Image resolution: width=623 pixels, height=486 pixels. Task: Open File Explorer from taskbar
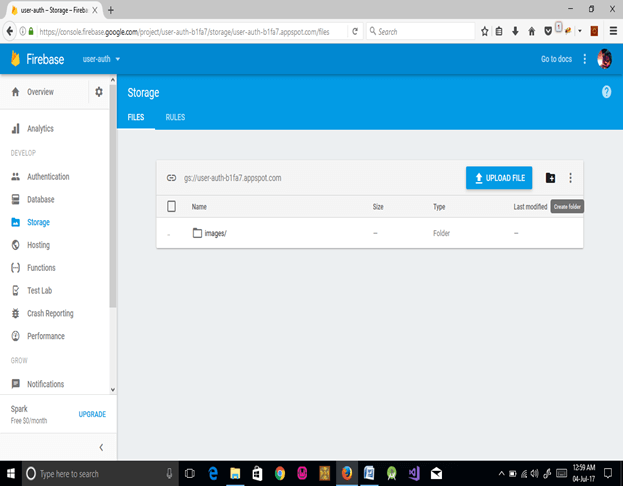coord(235,474)
